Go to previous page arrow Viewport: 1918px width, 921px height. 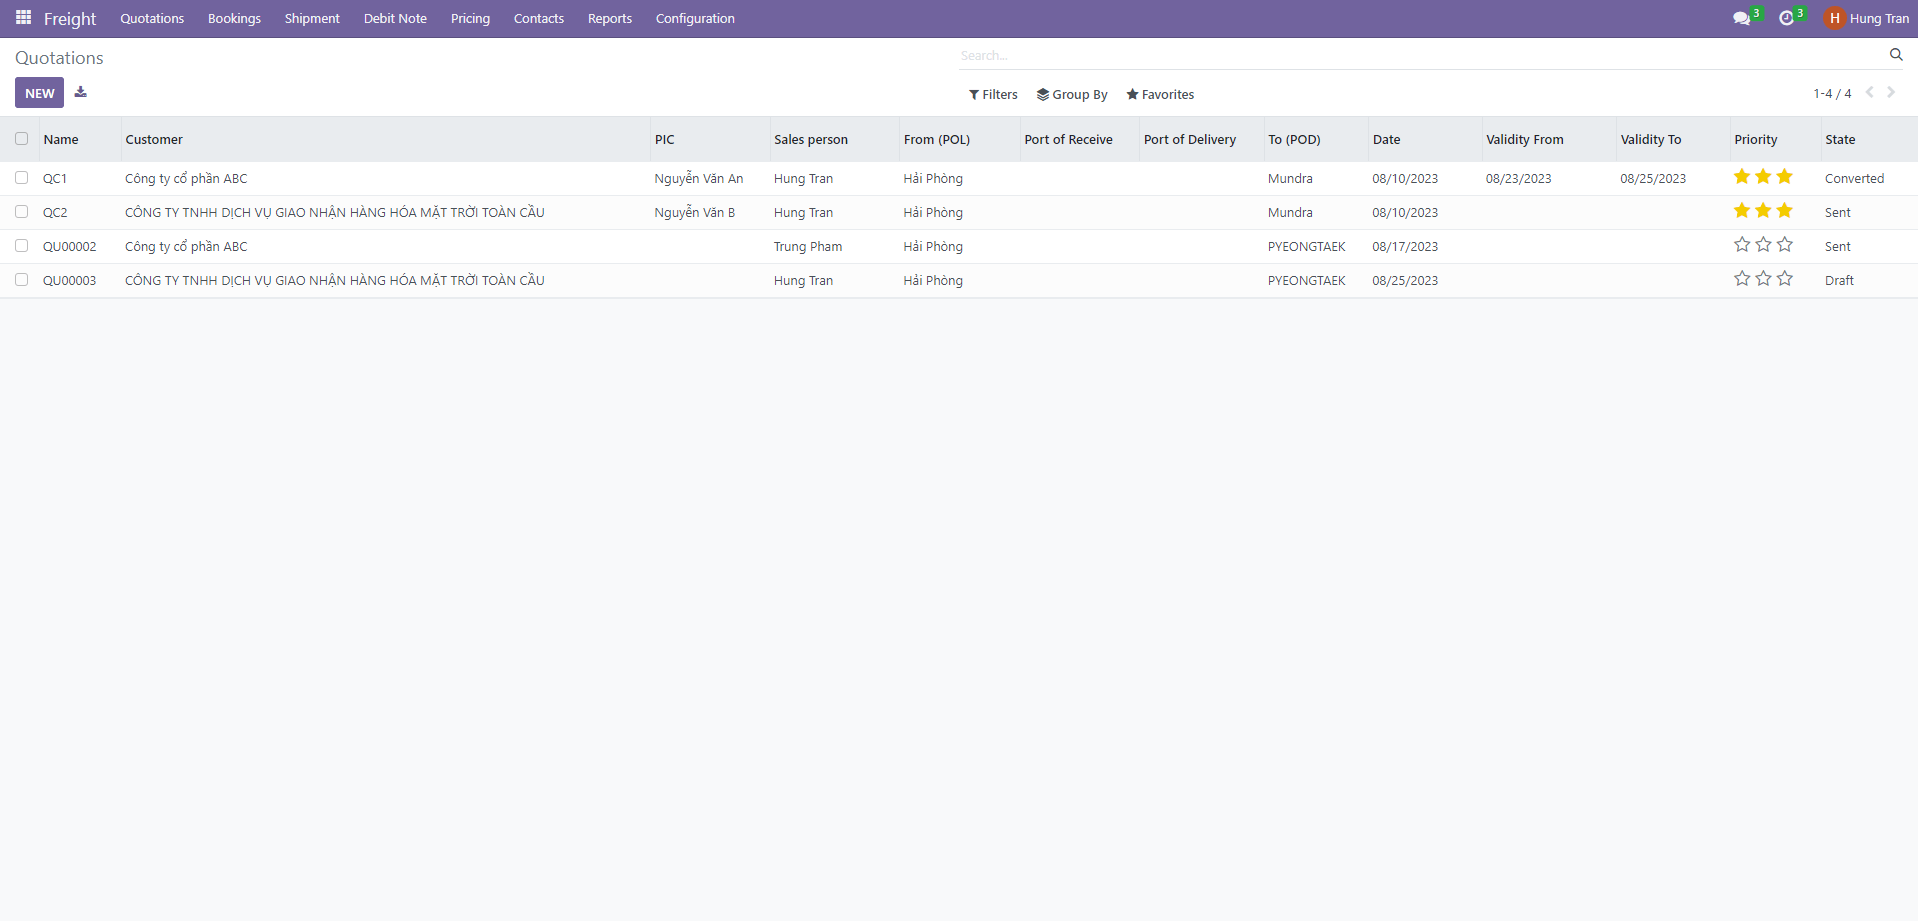pos(1869,92)
